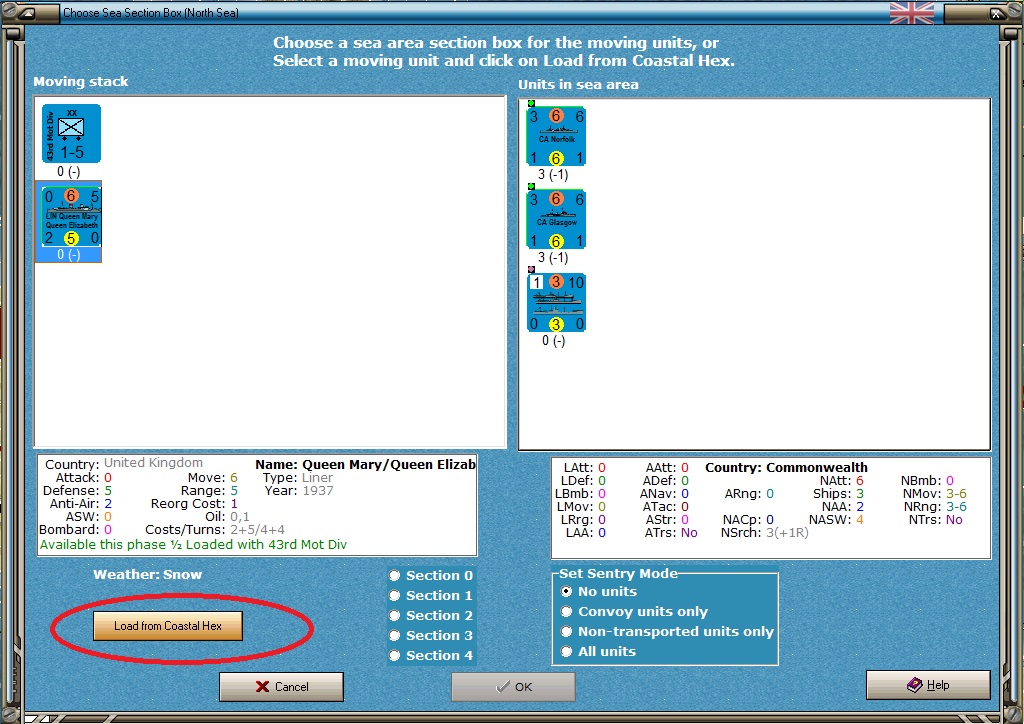Click the pink status dot above convoy counter
This screenshot has height=724, width=1024.
pyautogui.click(x=531, y=270)
